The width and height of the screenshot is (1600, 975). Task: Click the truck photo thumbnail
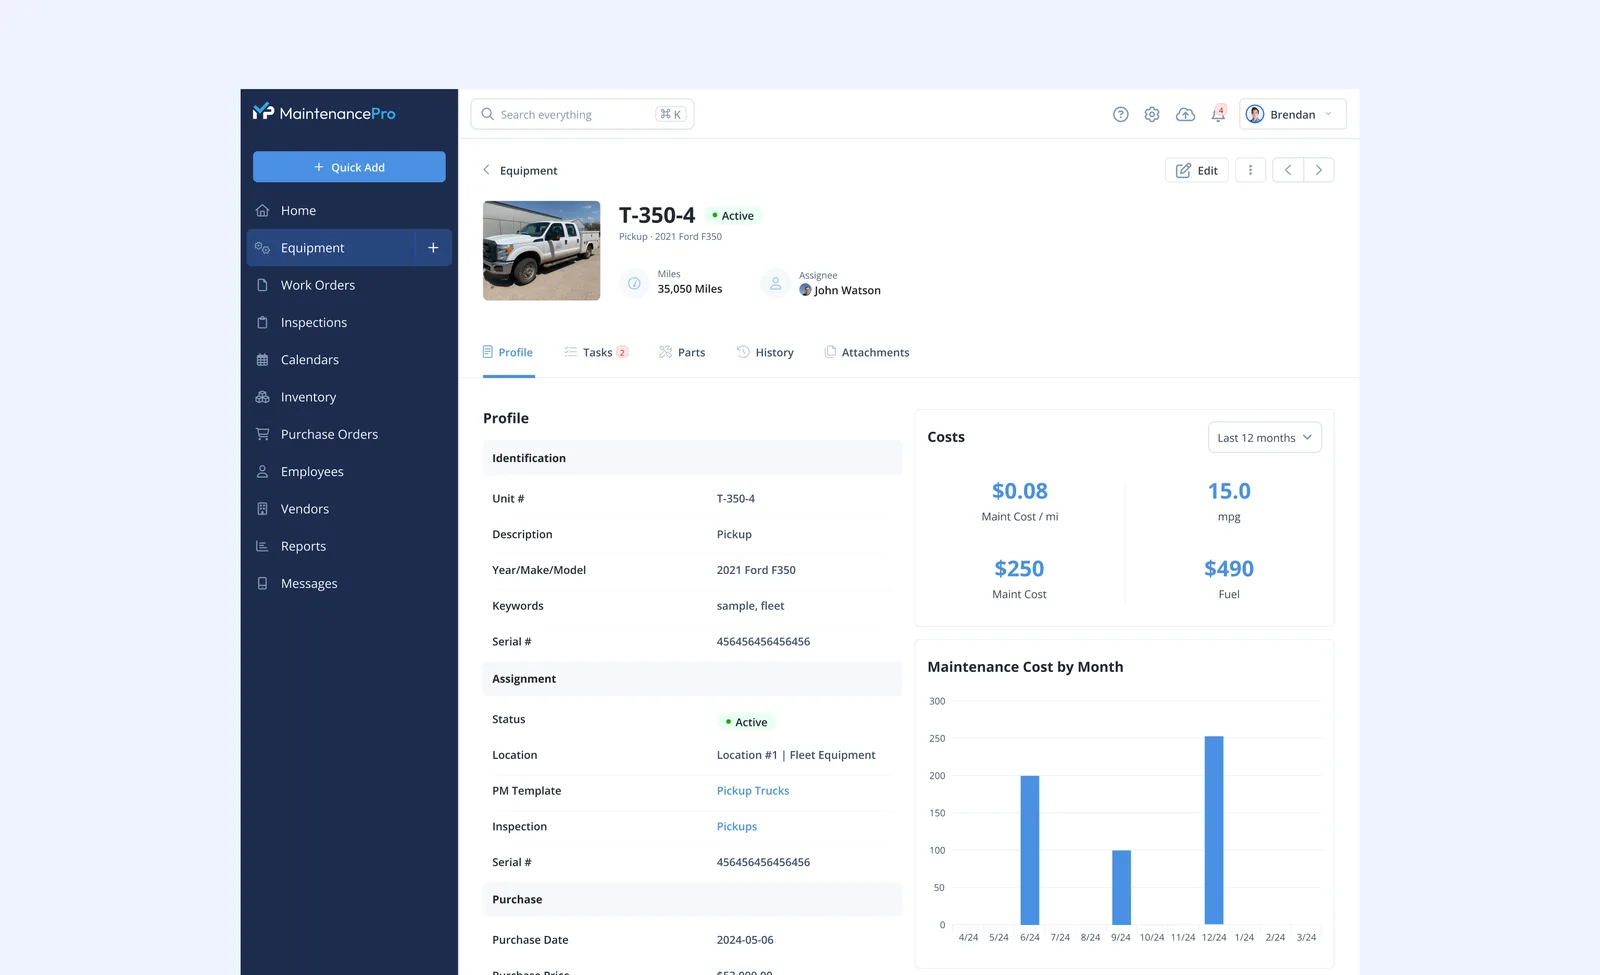point(542,251)
